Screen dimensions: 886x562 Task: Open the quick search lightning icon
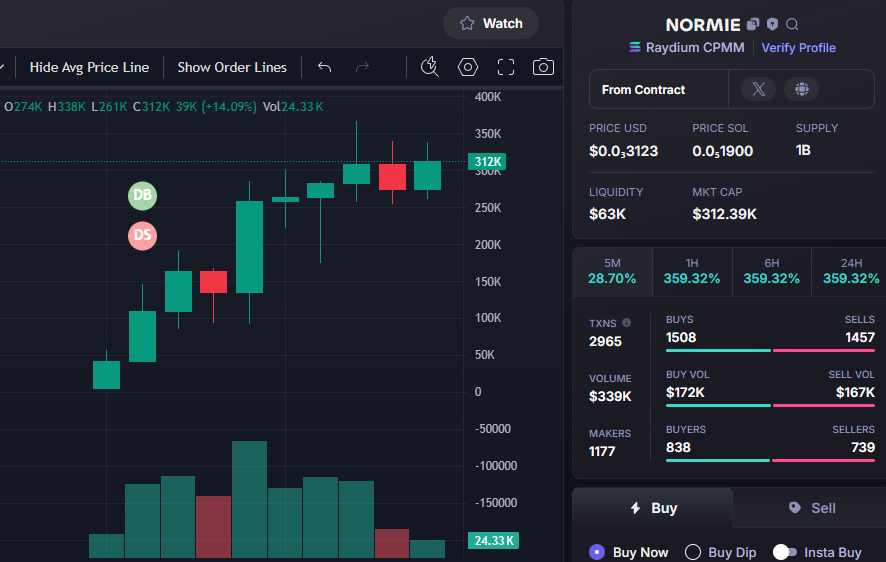tap(429, 67)
